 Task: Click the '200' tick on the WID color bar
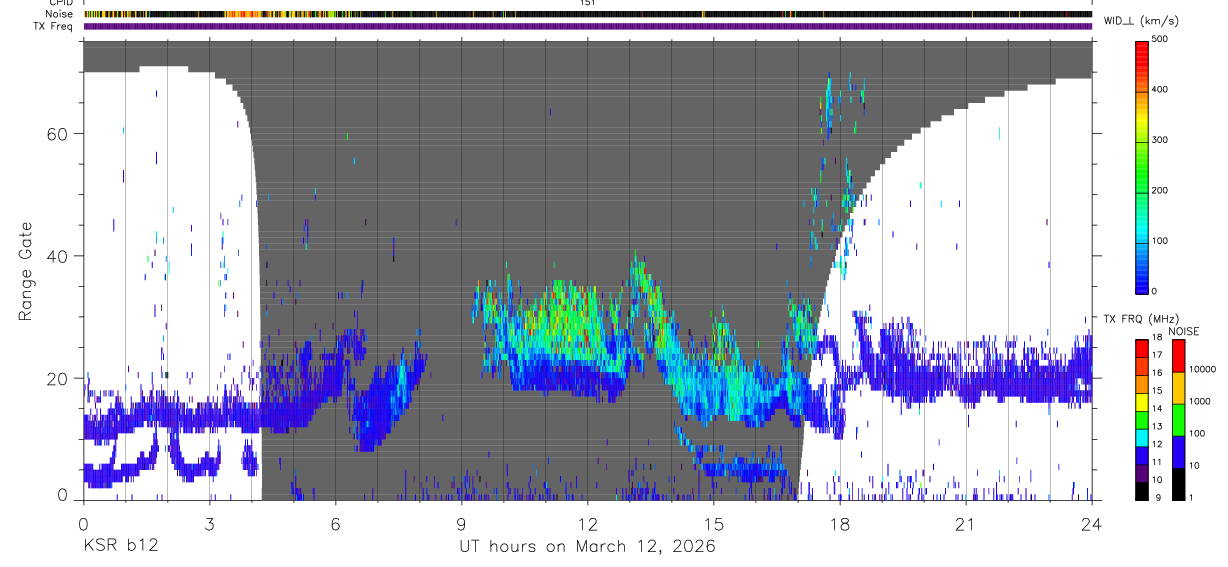1160,190
